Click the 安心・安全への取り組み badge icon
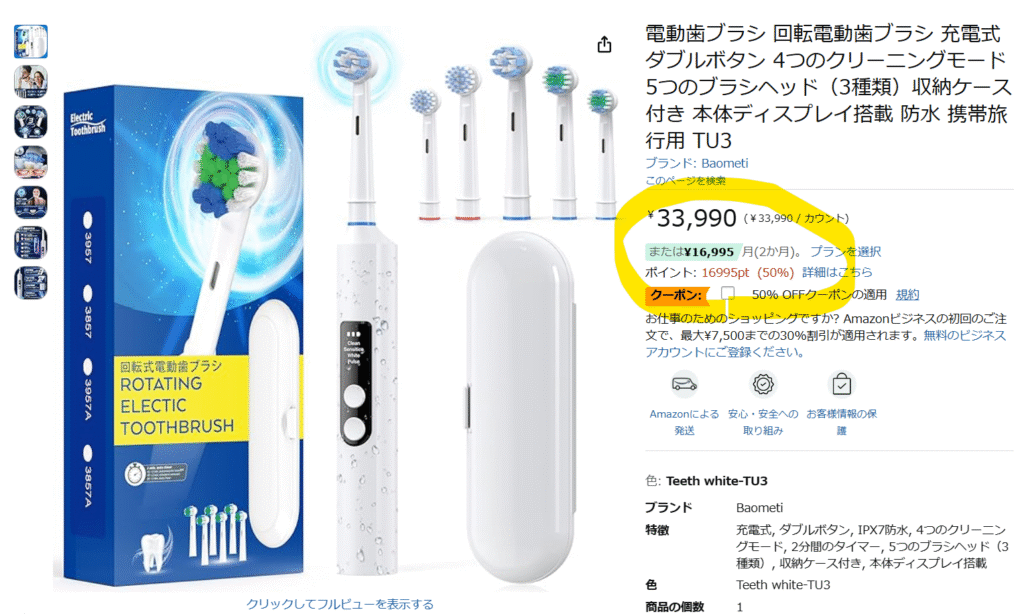 [763, 384]
